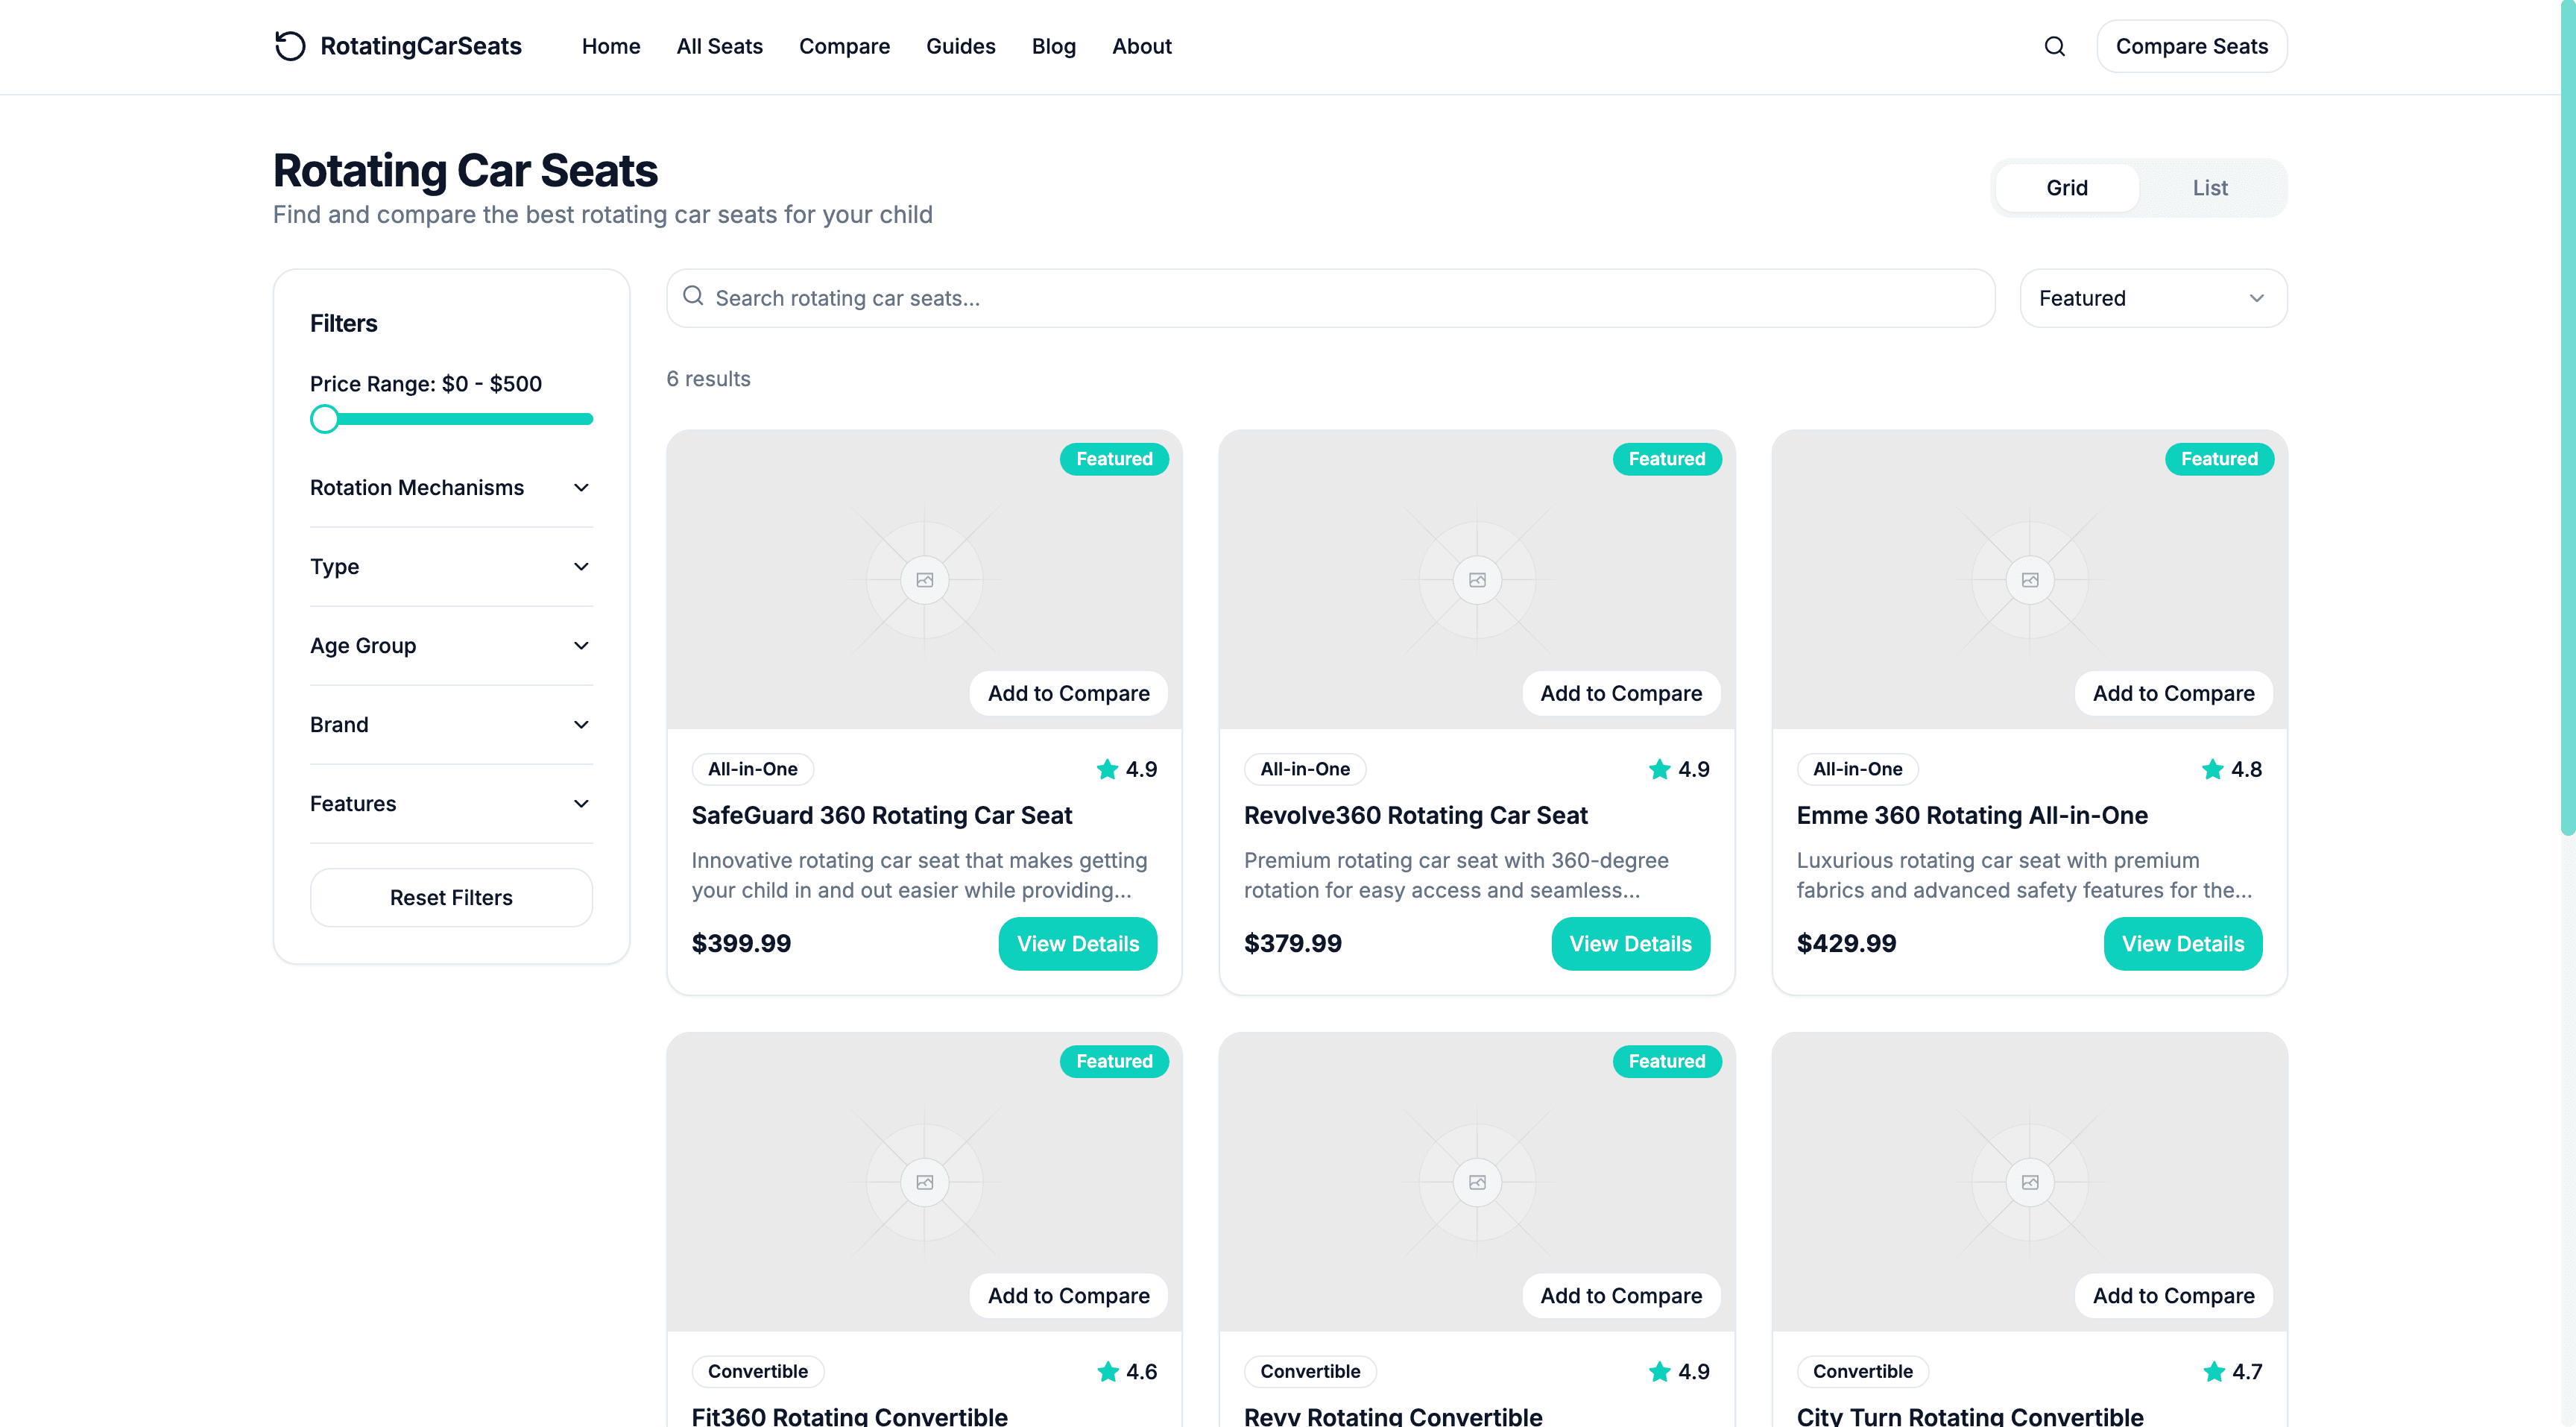Open Emme 360 Rotating All-in-One title

tap(1971, 815)
